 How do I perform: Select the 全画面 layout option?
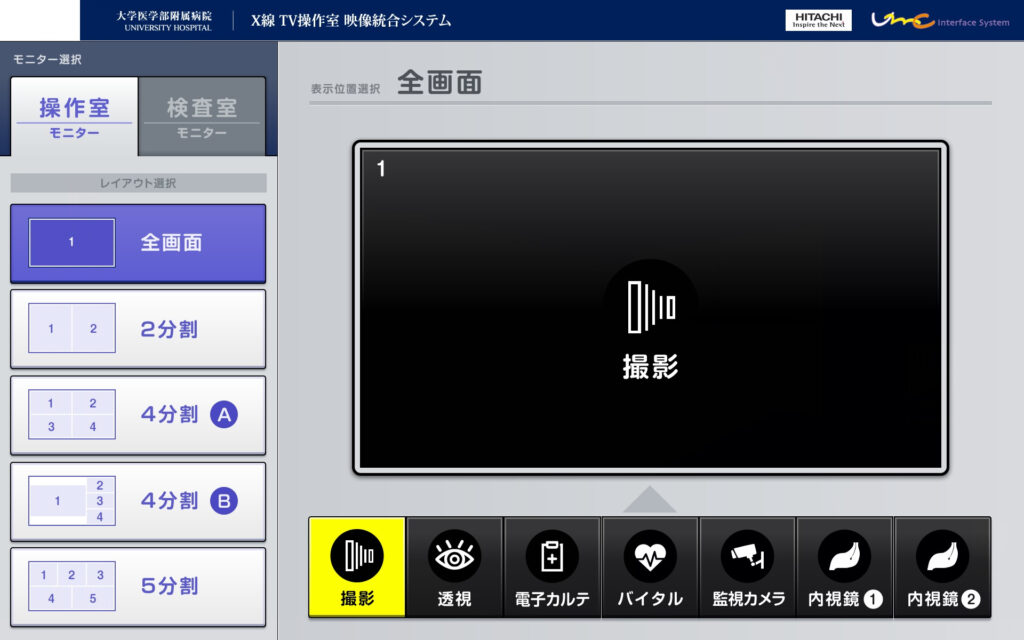138,243
